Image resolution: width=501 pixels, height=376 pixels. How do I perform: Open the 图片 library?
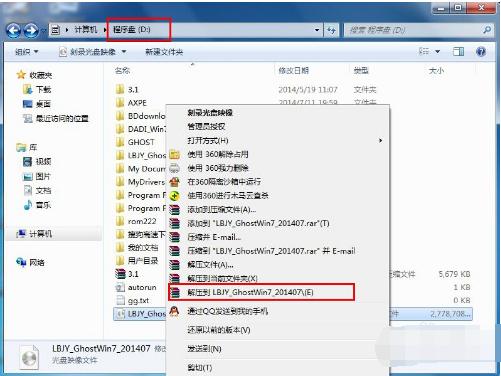[x=37, y=176]
